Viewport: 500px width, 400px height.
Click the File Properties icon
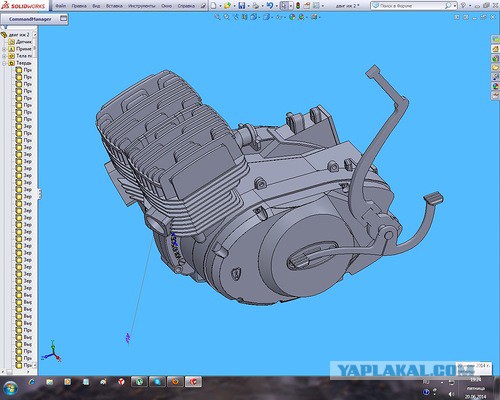(307, 6)
